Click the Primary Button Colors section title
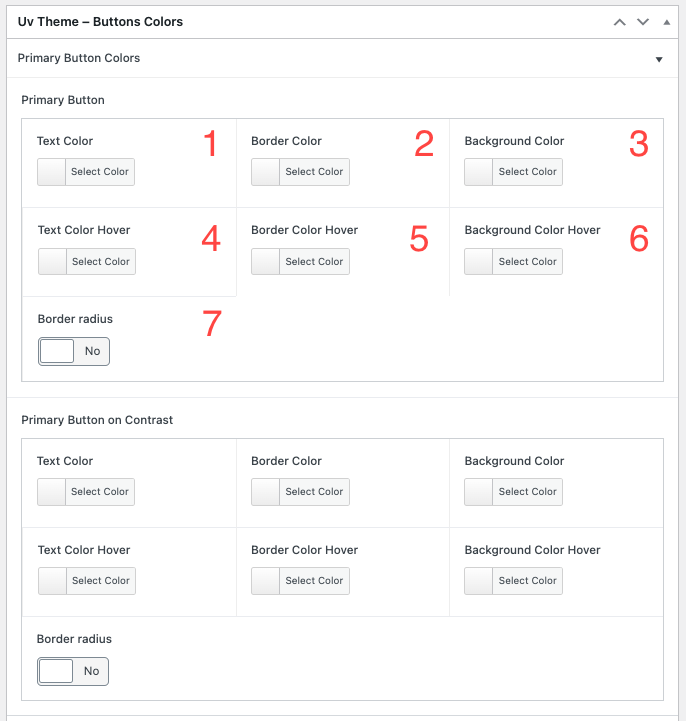686x721 pixels. (x=79, y=58)
